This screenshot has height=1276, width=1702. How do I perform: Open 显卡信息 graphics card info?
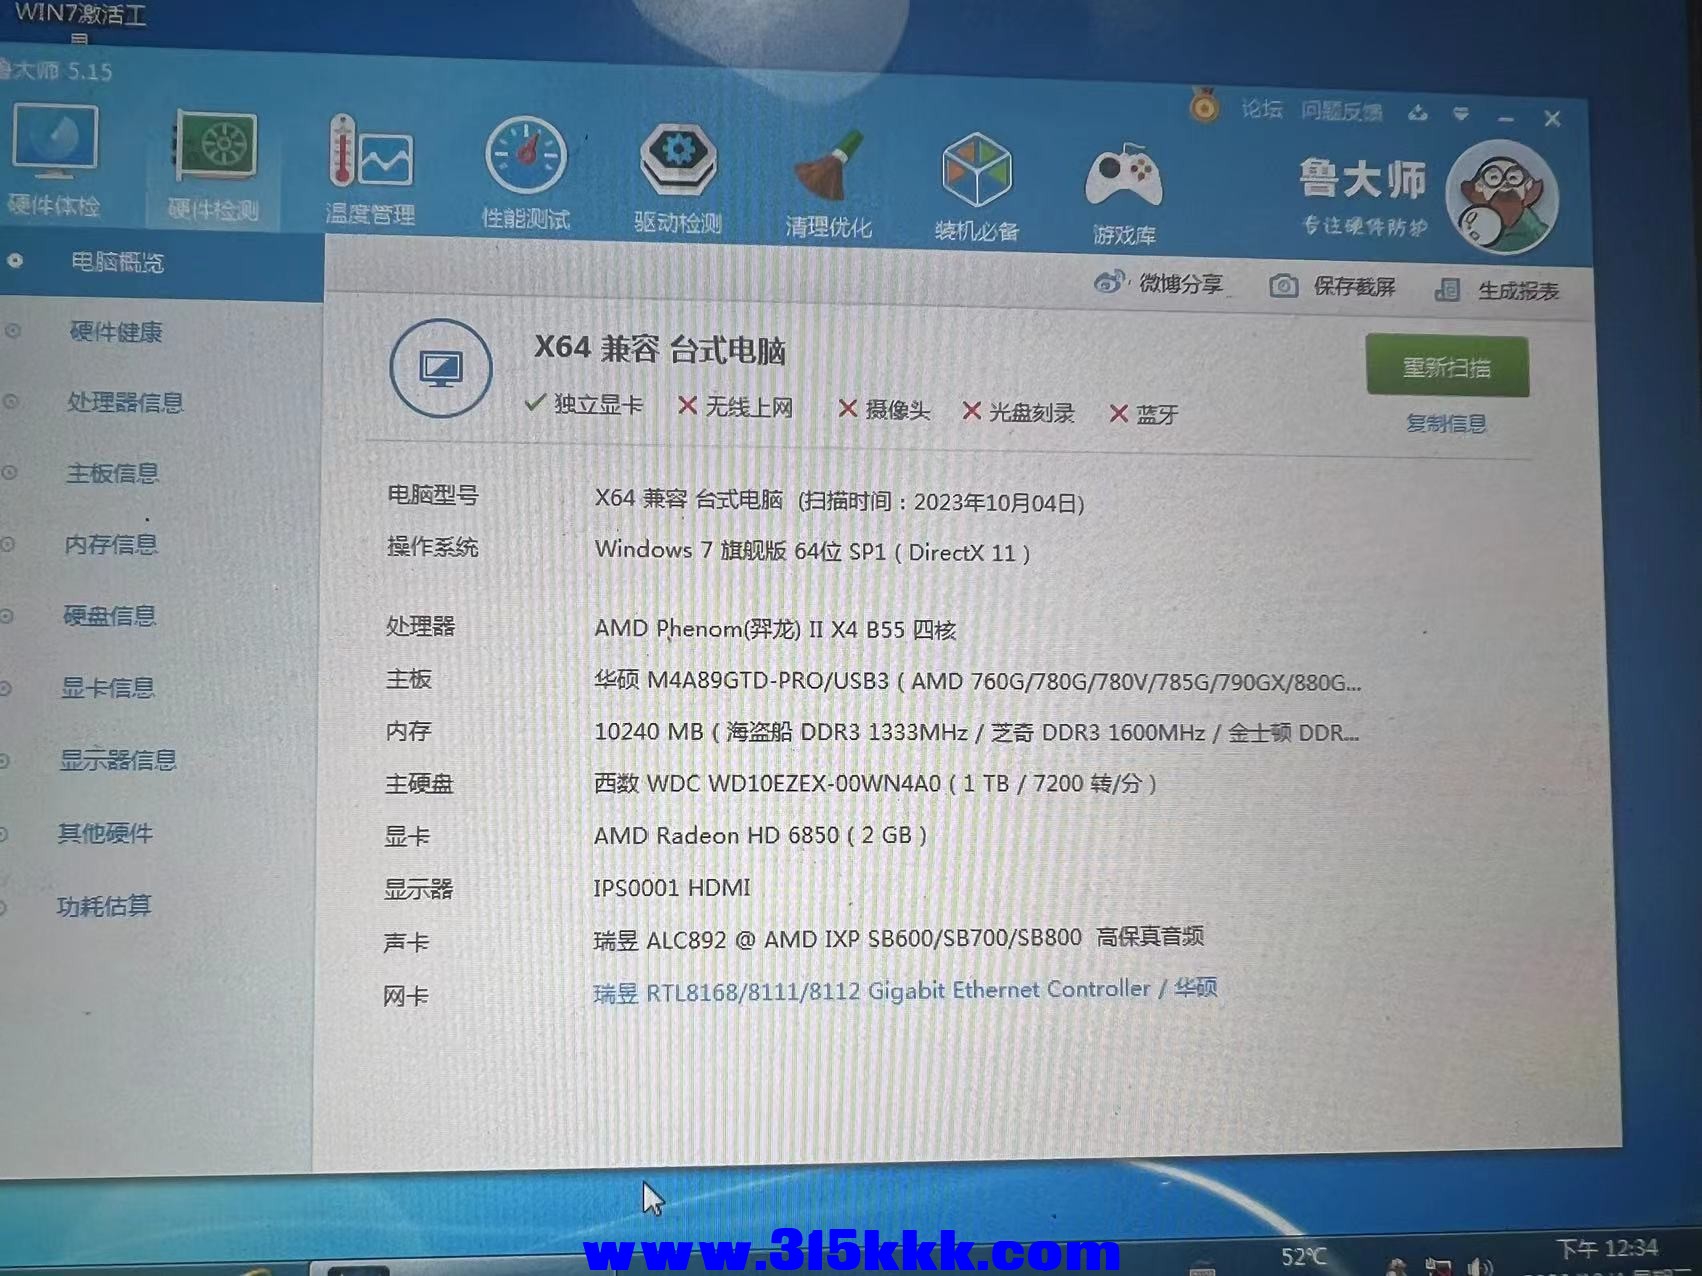point(108,688)
